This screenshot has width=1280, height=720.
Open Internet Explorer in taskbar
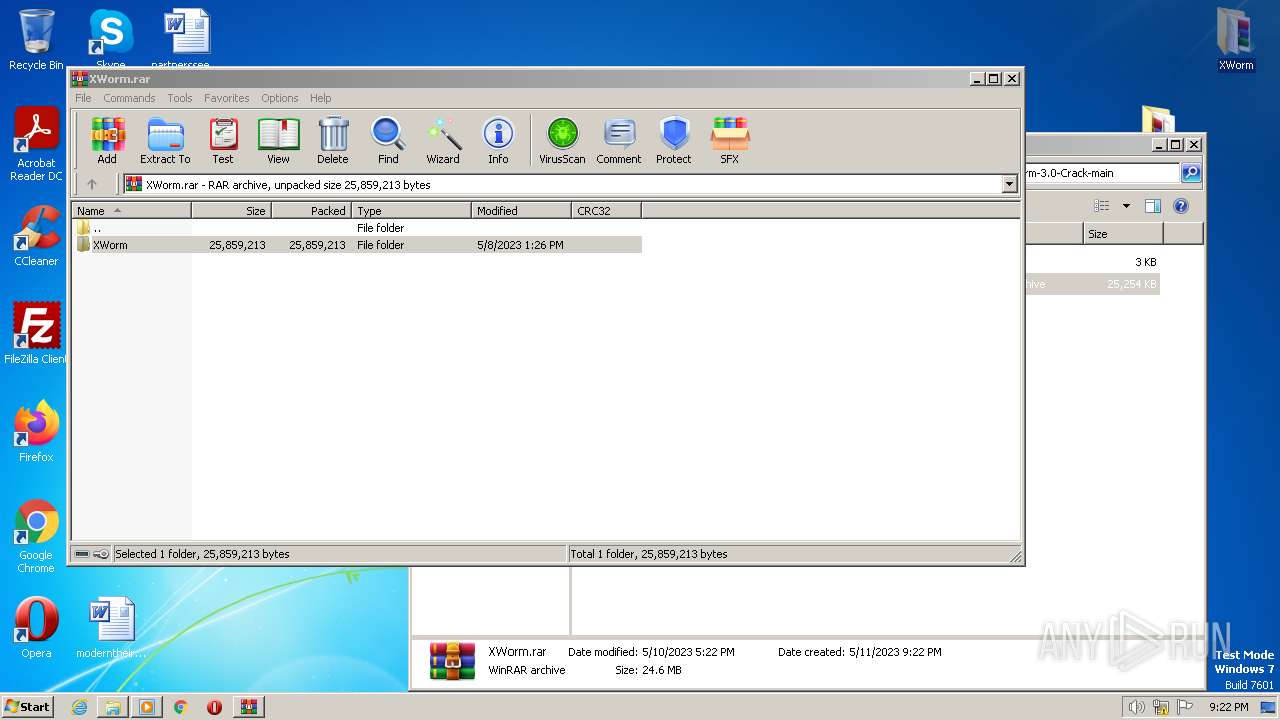click(x=79, y=707)
